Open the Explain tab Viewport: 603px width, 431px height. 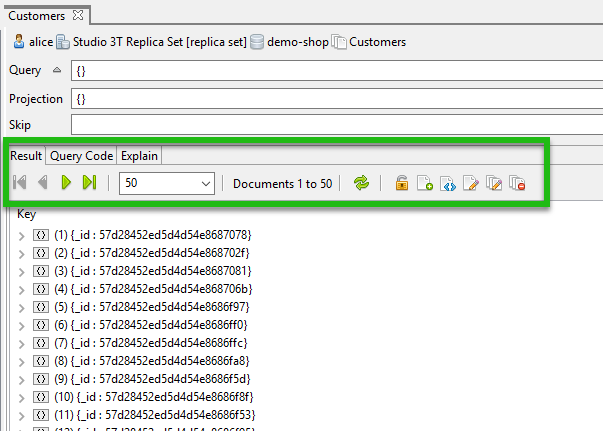pos(139,156)
